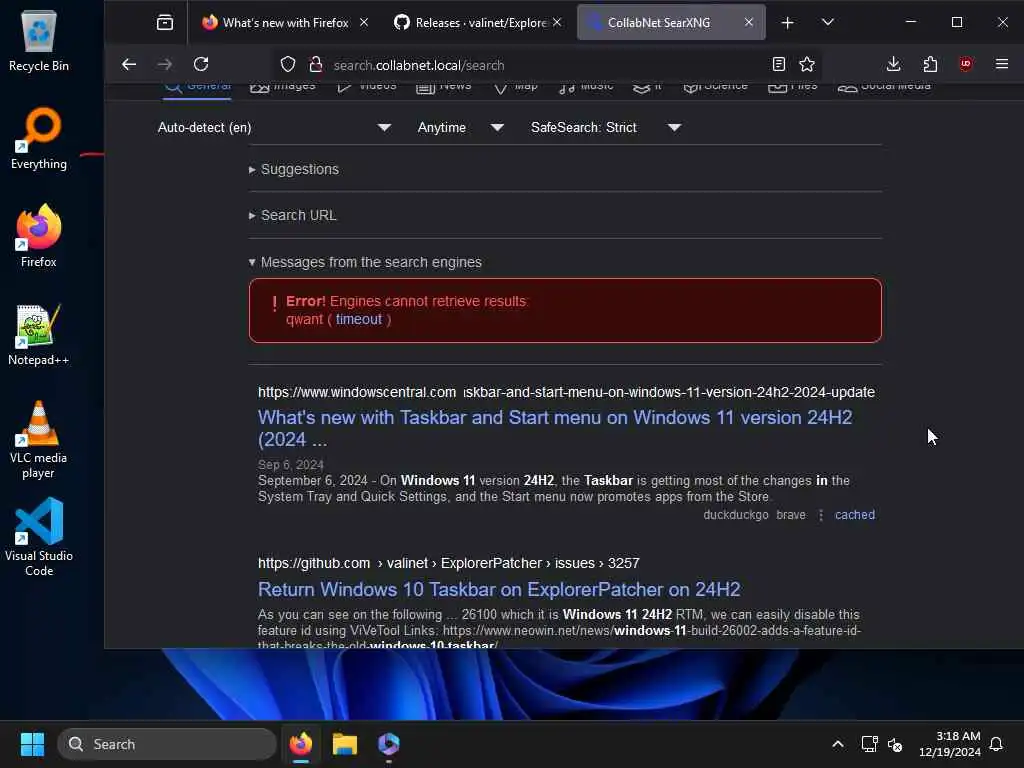
Task: Toggle reader view icon in the address bar
Action: coord(778,64)
